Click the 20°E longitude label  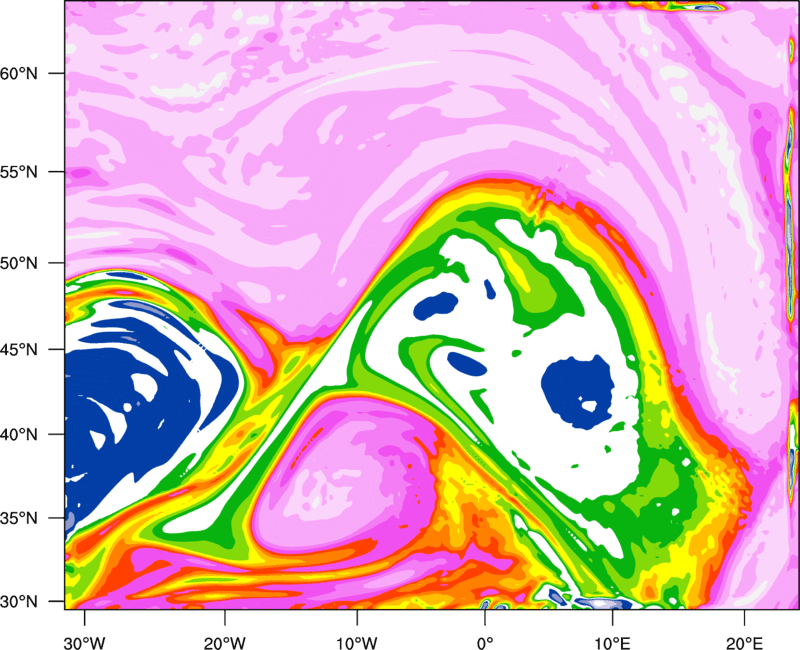[x=744, y=643]
